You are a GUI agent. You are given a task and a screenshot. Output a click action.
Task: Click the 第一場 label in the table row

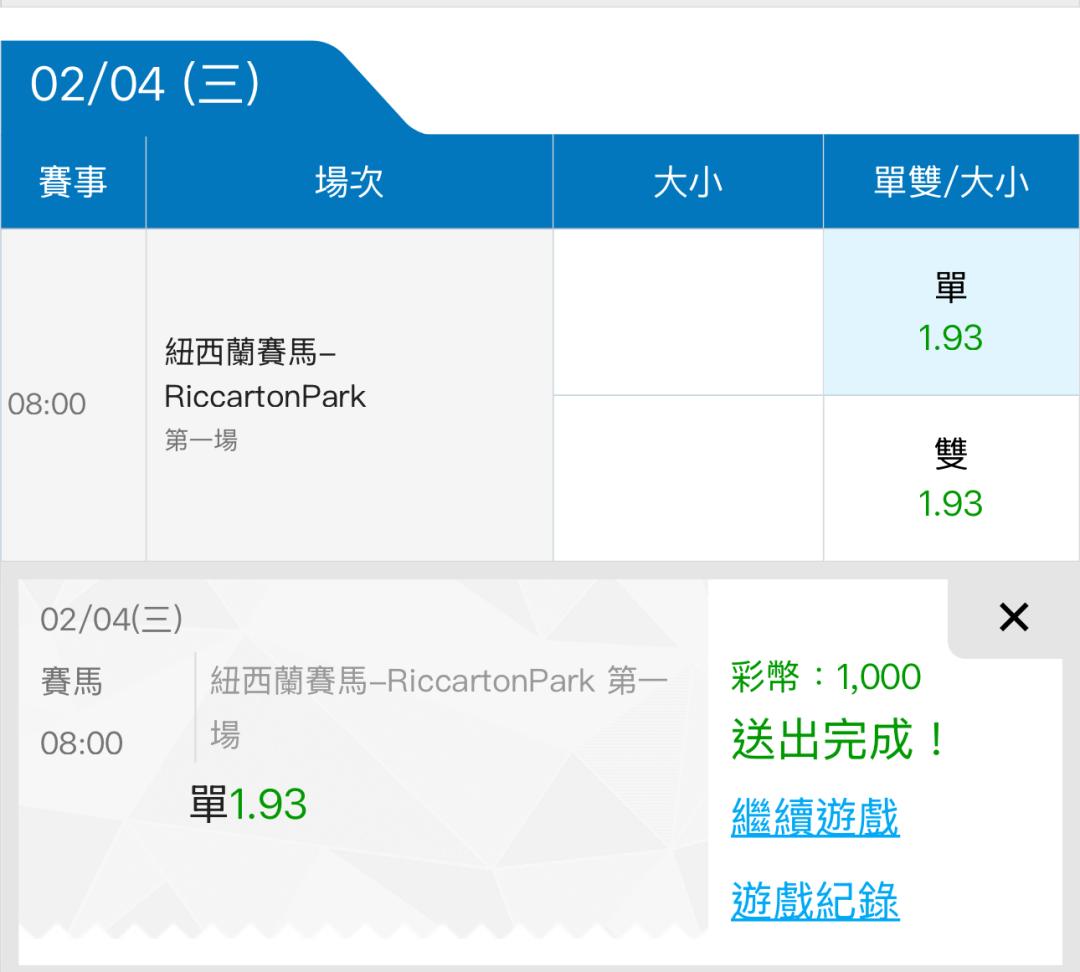201,440
